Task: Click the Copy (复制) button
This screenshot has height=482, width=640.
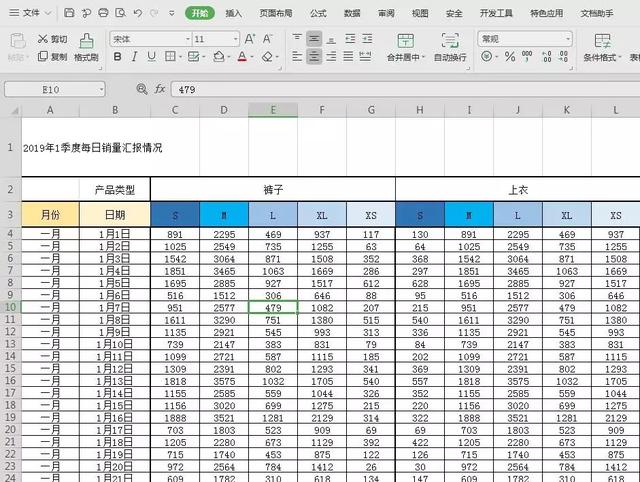Action: pos(52,56)
